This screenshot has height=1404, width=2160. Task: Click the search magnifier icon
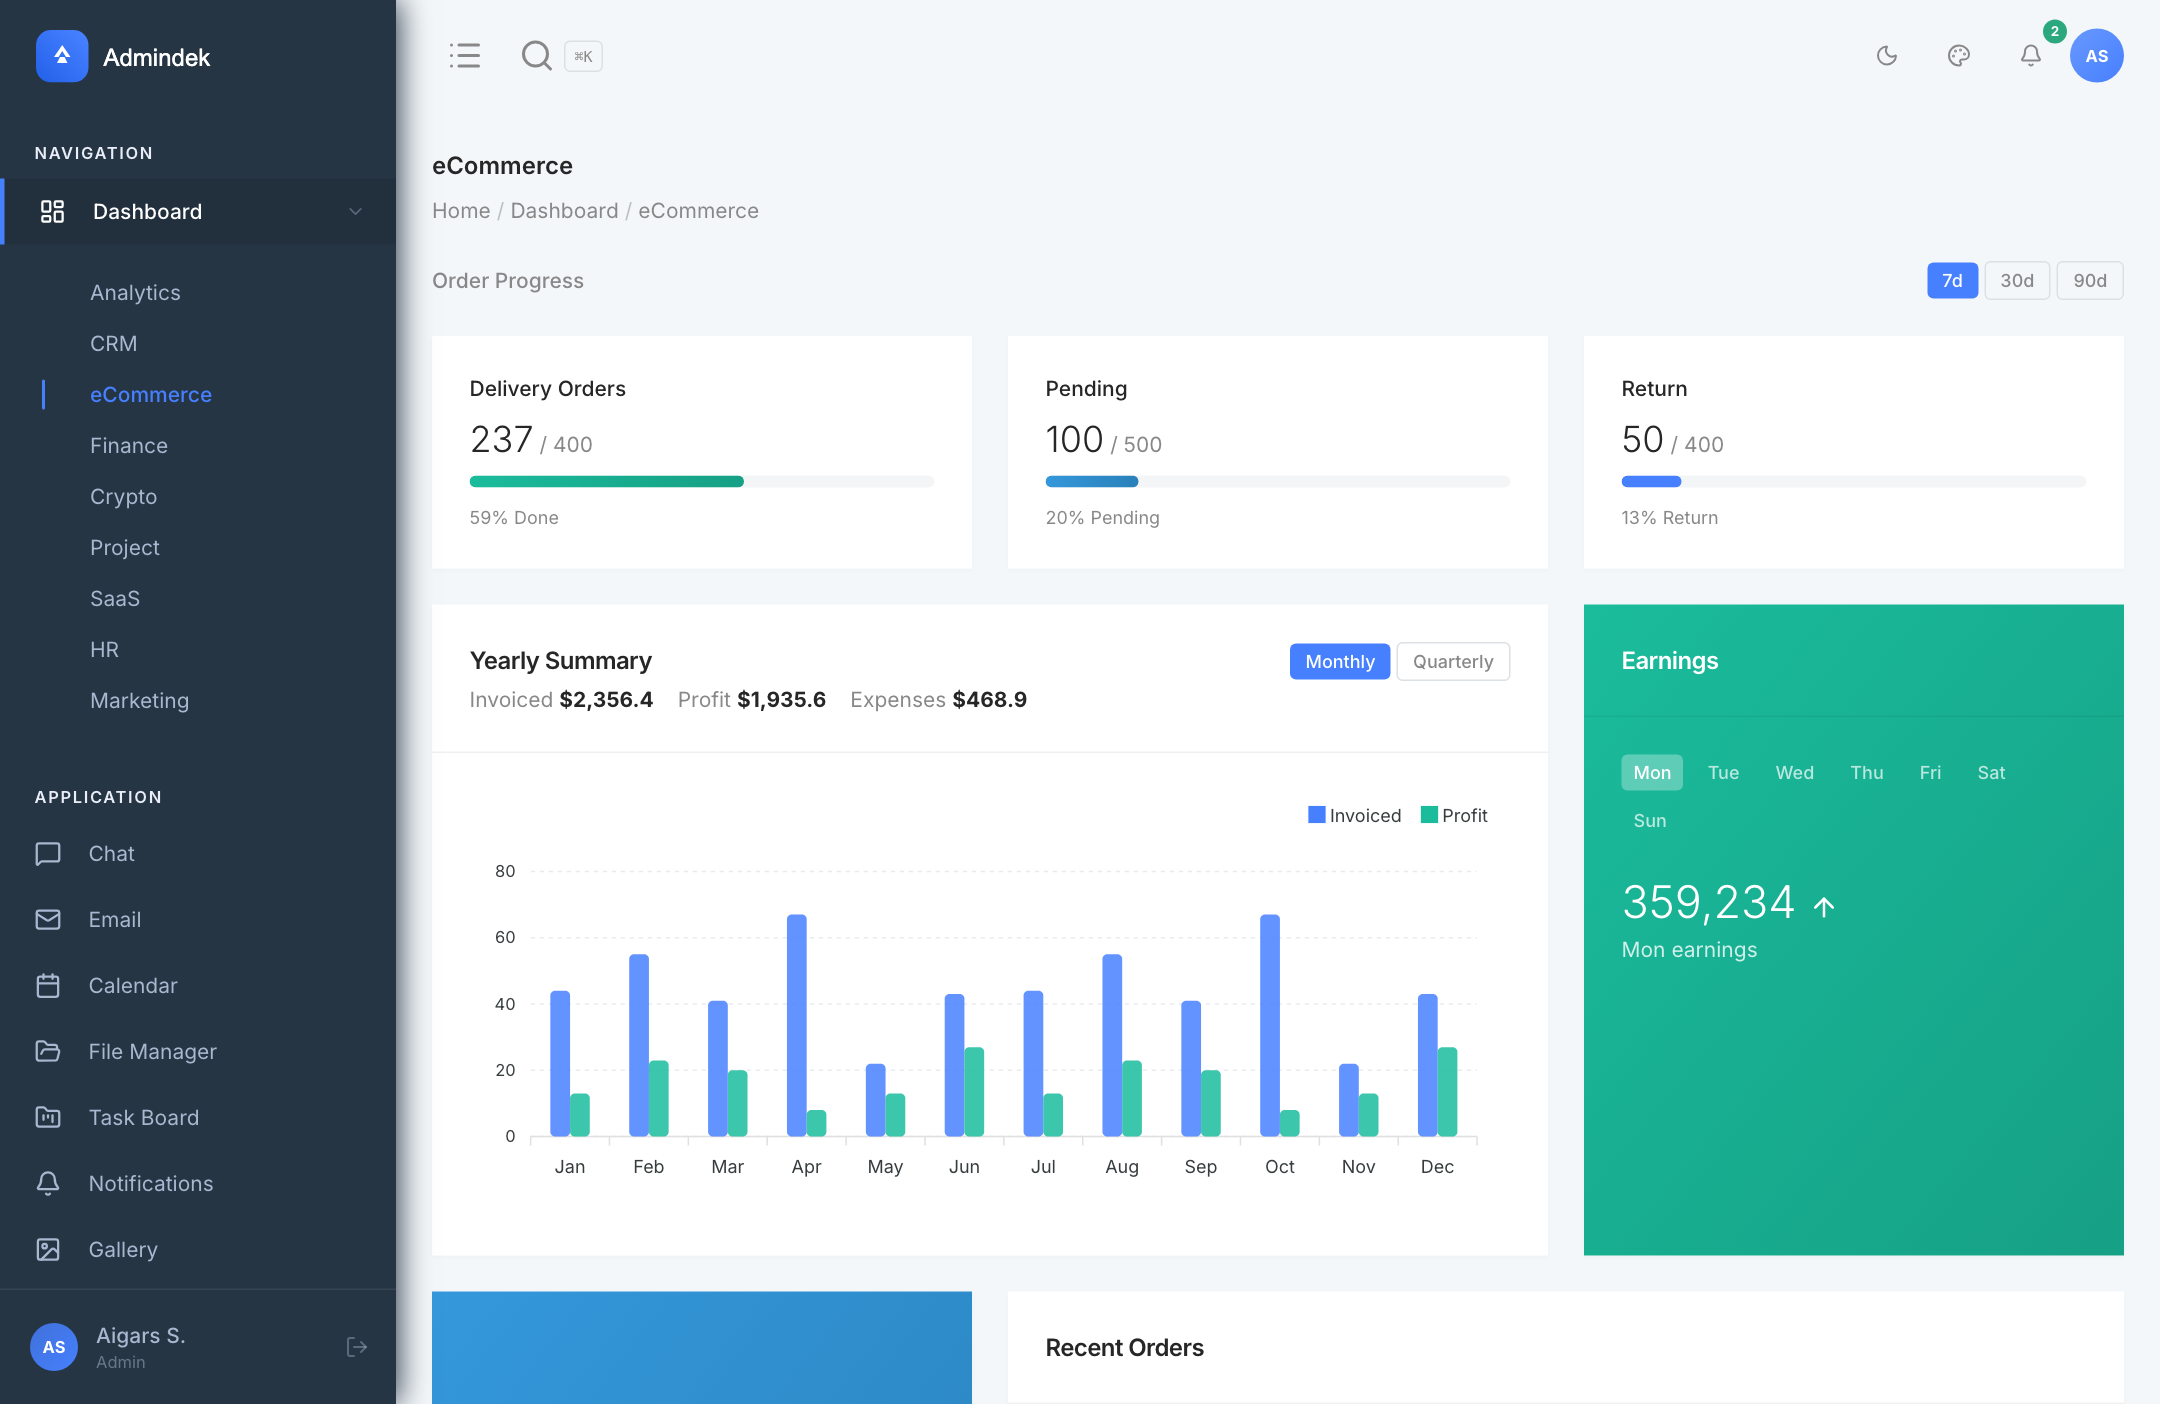pos(537,56)
